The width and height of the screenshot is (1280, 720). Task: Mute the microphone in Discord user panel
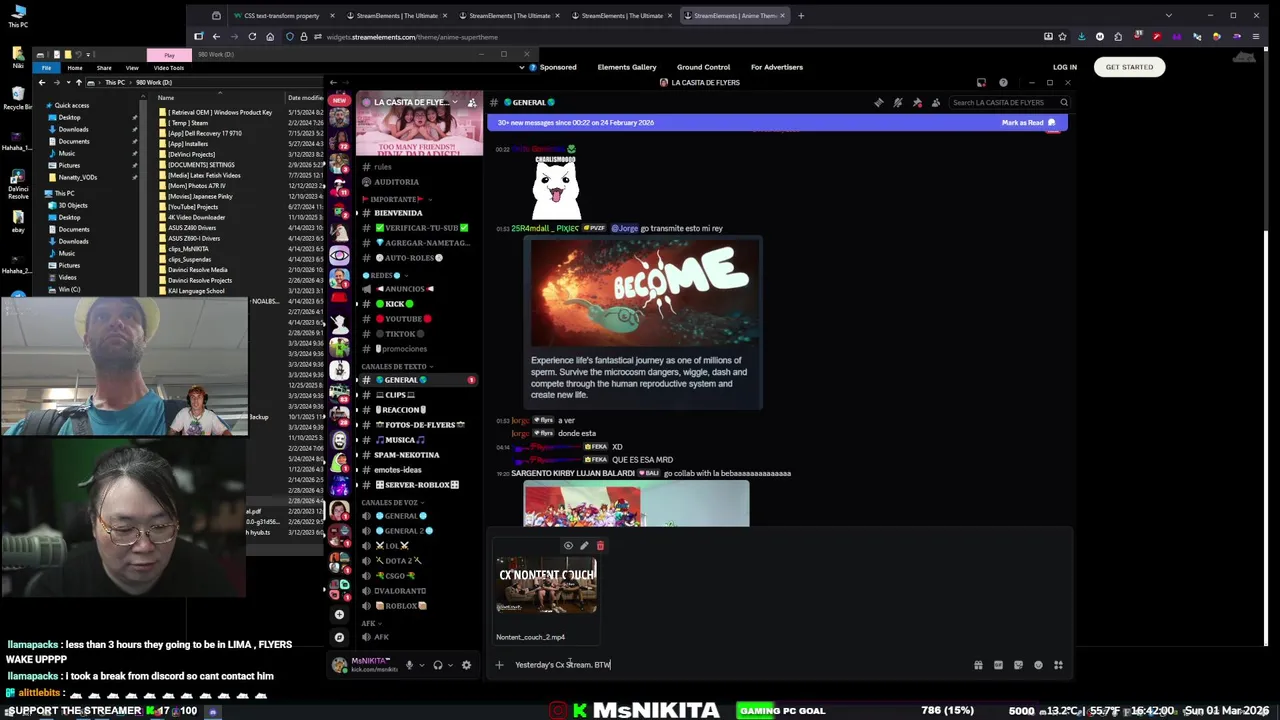409,665
